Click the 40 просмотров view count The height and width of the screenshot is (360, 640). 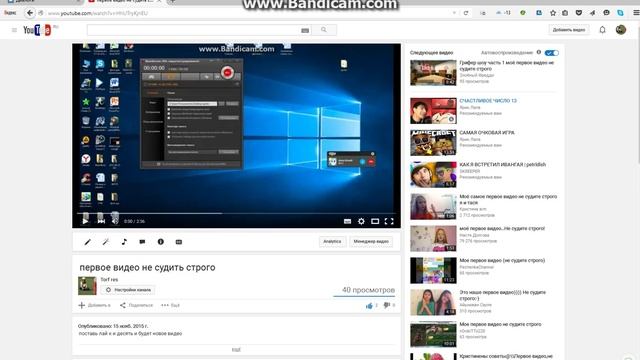(368, 290)
